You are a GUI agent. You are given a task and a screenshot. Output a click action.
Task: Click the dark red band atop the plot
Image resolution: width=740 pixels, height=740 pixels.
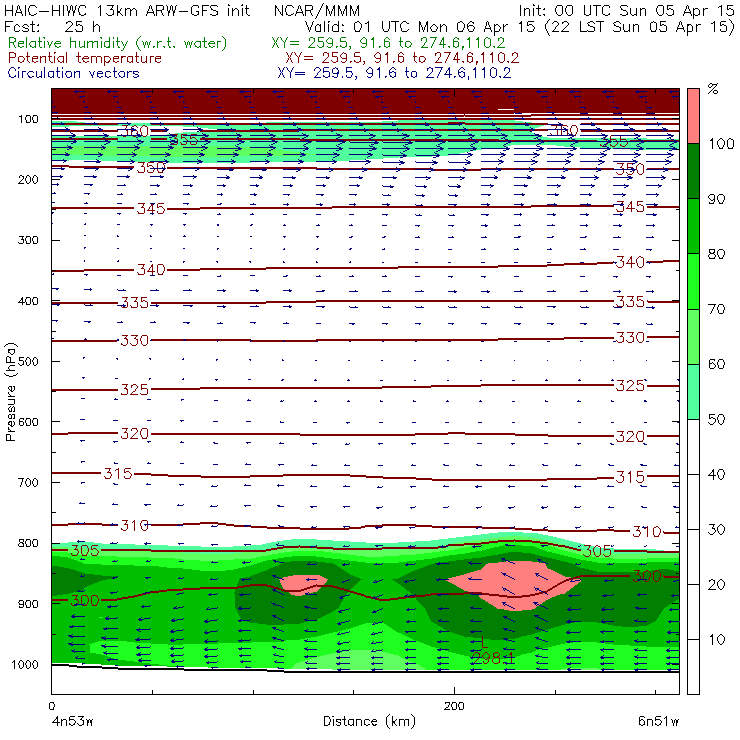(x=365, y=101)
